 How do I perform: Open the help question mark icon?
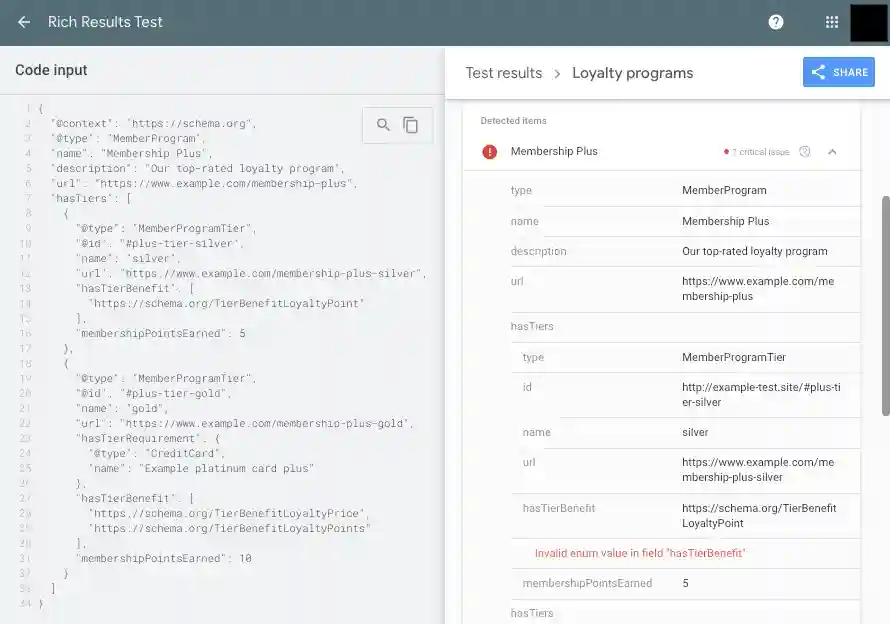pyautogui.click(x=776, y=22)
